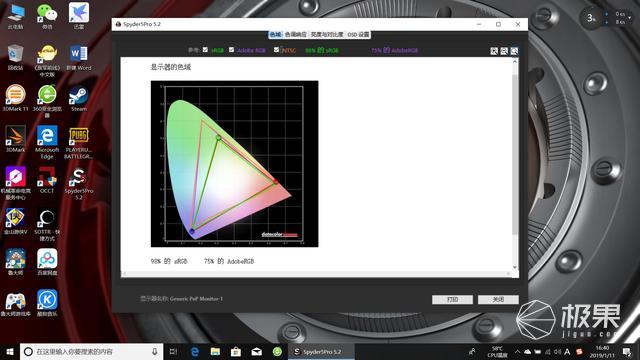Toggle the NTSC reference checkbox

click(x=276, y=50)
